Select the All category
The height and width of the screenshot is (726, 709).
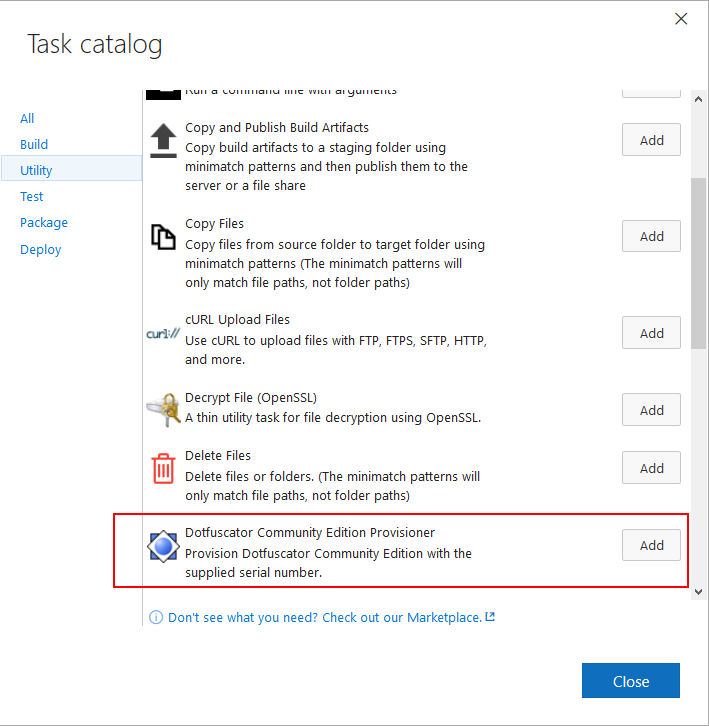coord(27,119)
